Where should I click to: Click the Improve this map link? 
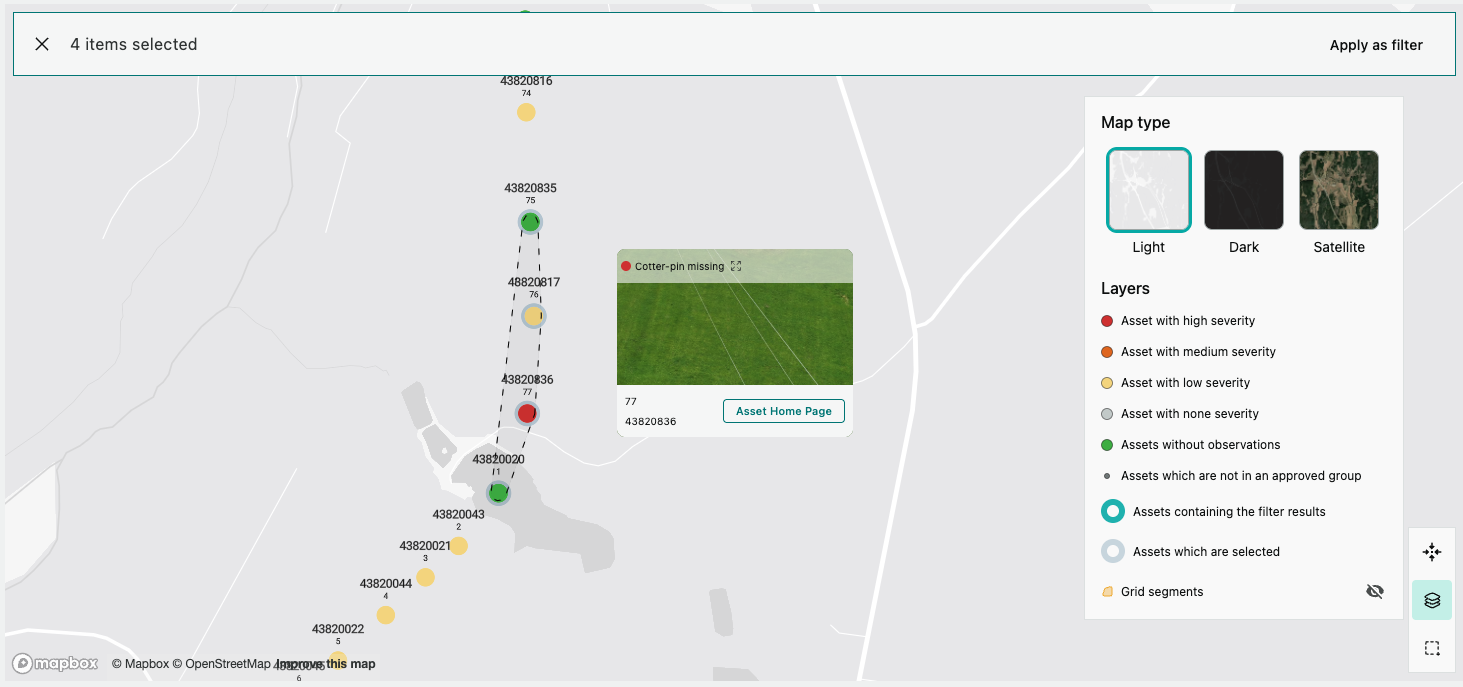[326, 664]
